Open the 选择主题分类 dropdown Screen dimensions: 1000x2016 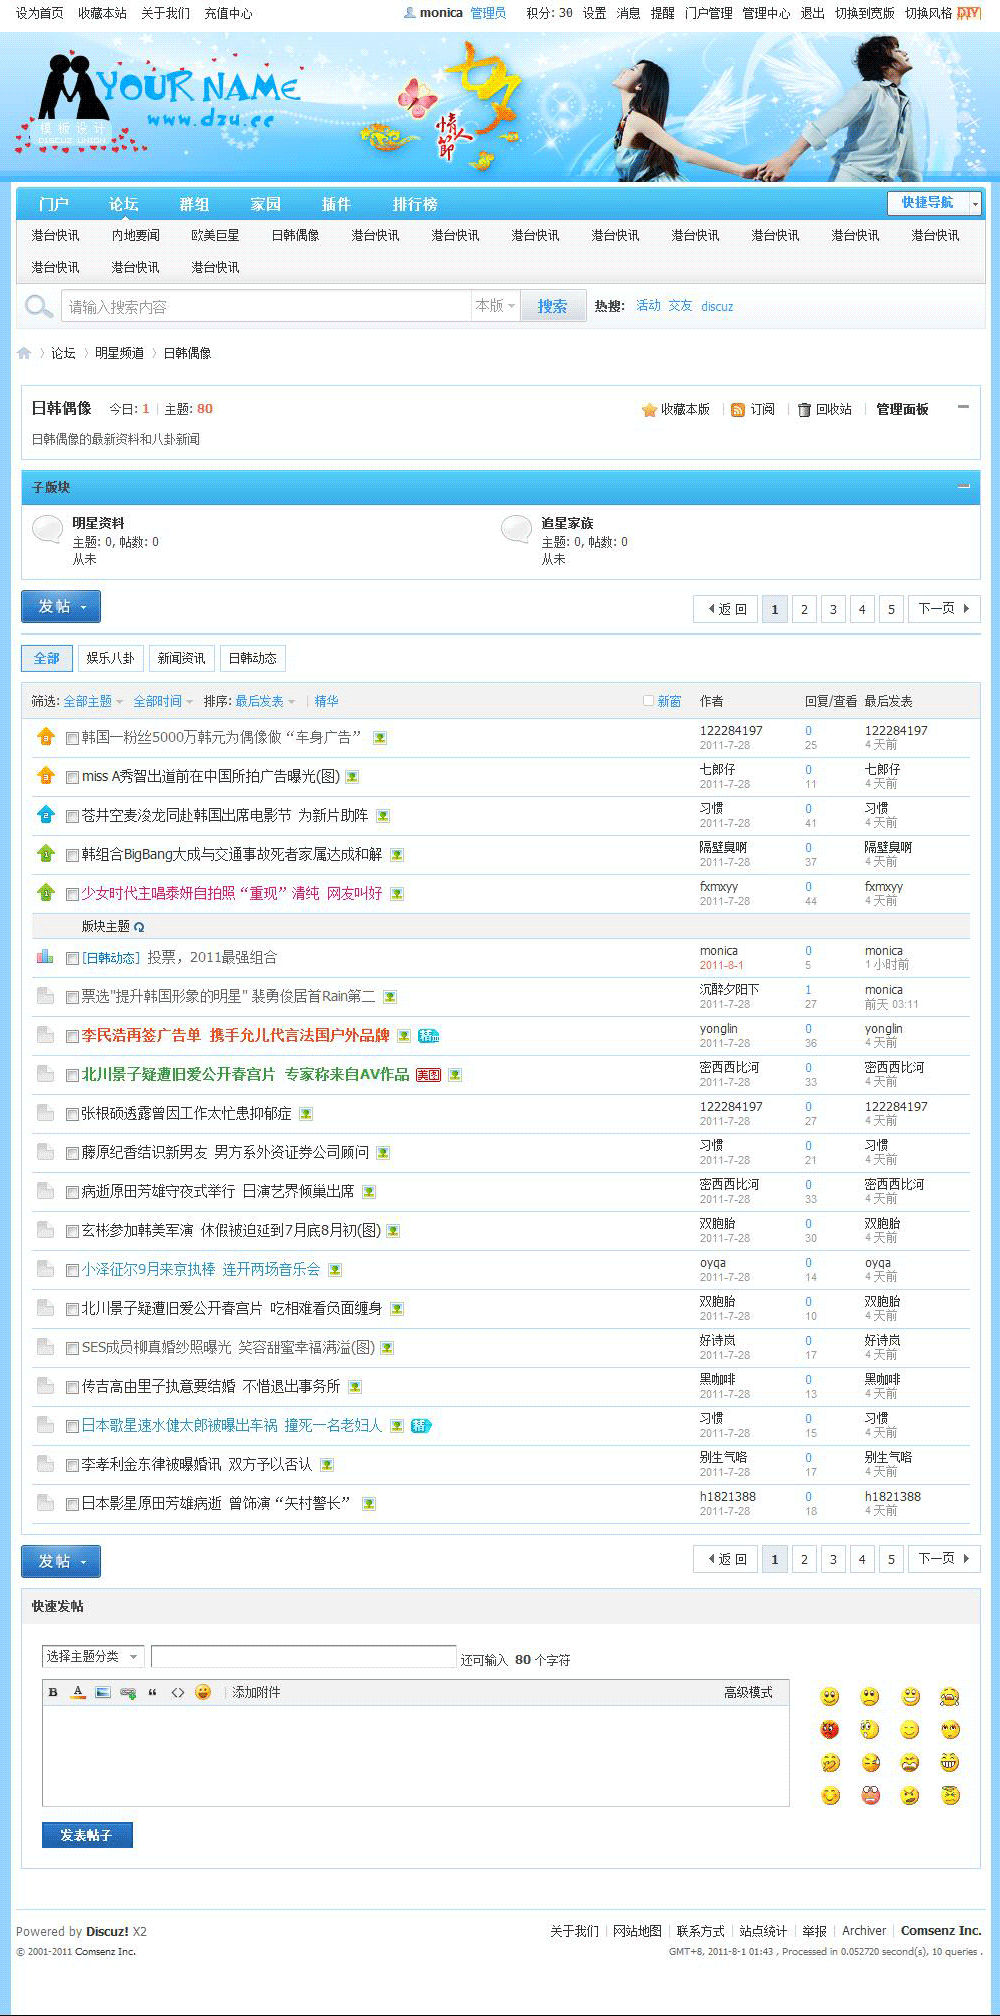tap(93, 1656)
